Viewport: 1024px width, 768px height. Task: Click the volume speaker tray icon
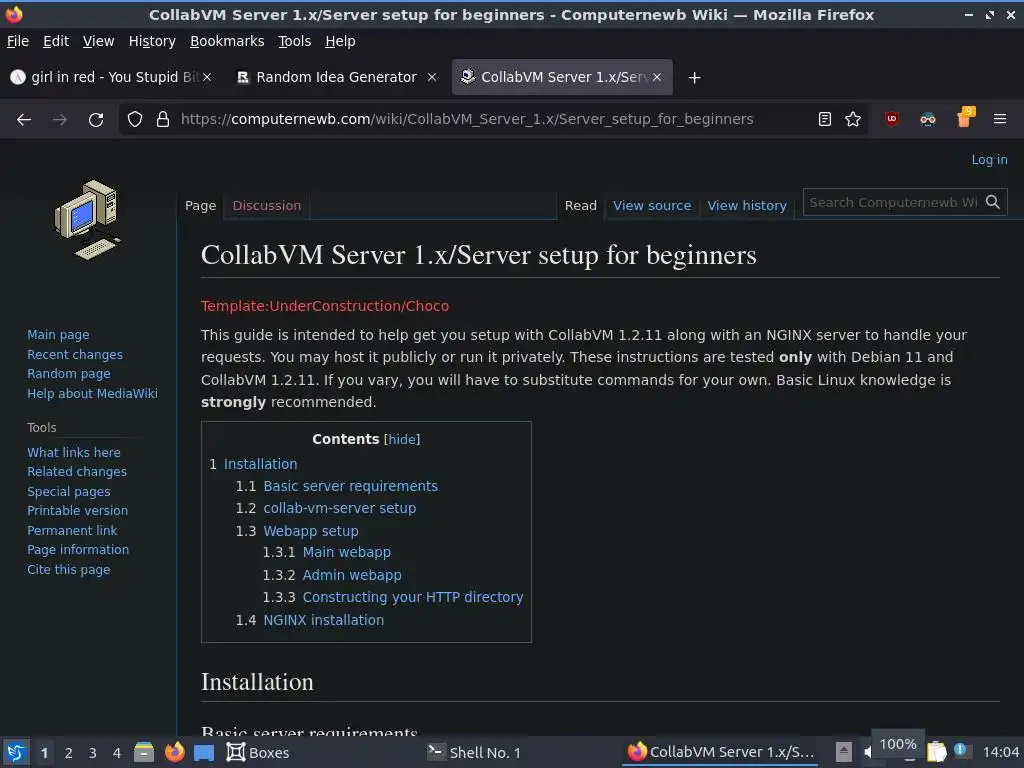pyautogui.click(x=867, y=753)
